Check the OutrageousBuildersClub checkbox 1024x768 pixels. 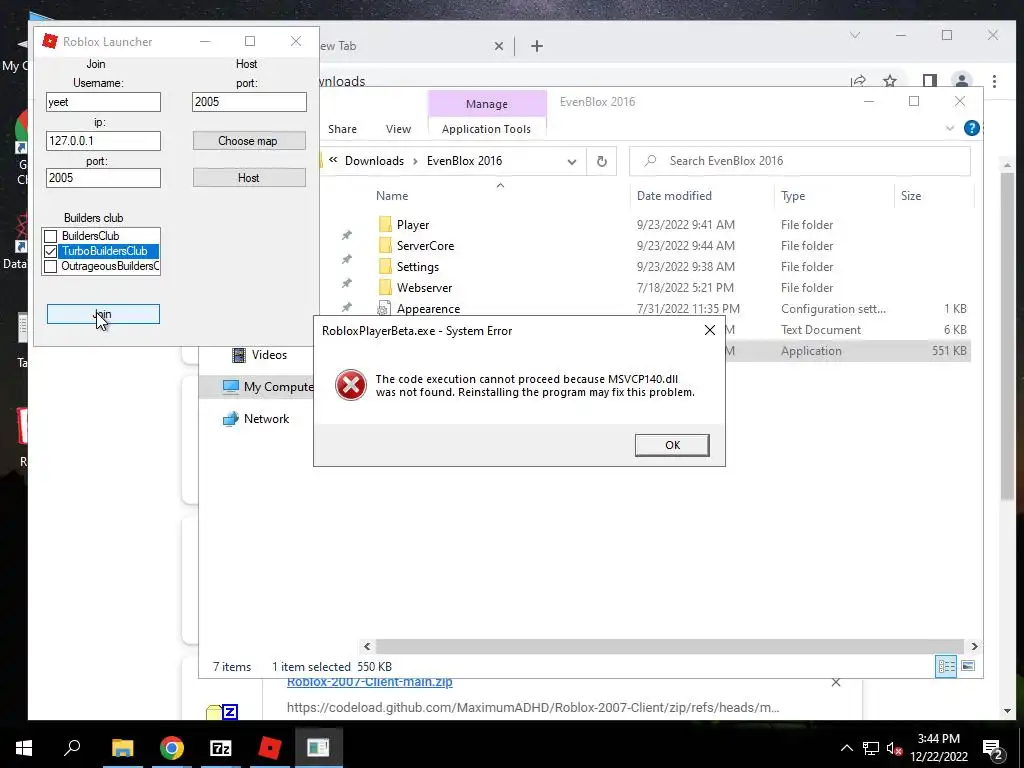coord(50,266)
